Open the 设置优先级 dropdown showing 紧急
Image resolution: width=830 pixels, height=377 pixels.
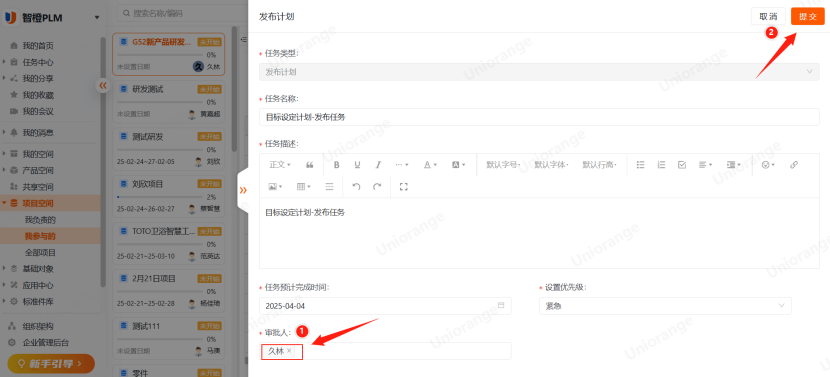[x=665, y=306]
